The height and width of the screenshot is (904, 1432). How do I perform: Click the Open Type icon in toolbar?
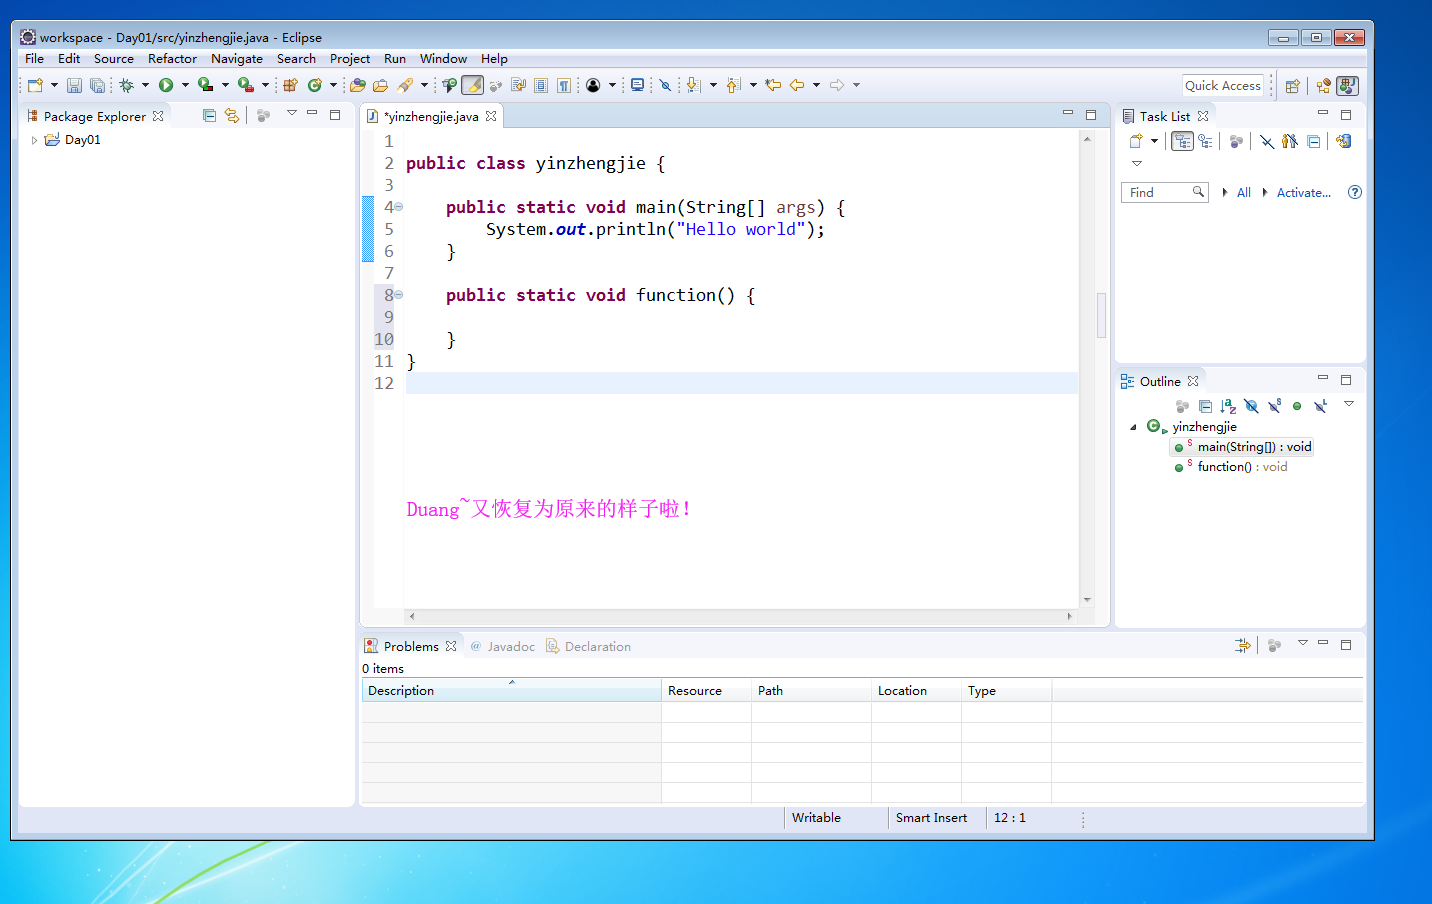point(357,85)
